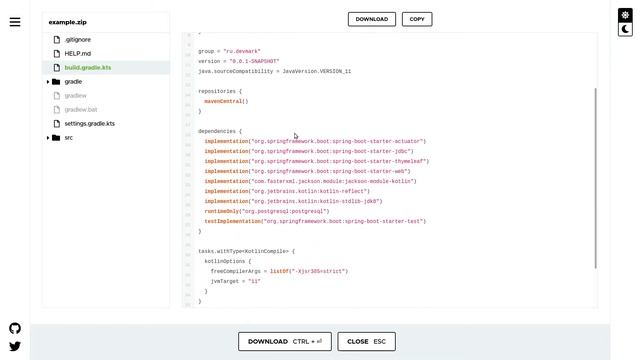The height and width of the screenshot is (360, 640).
Task: Click the runtimeOnly postgresql line
Action: [267, 211]
